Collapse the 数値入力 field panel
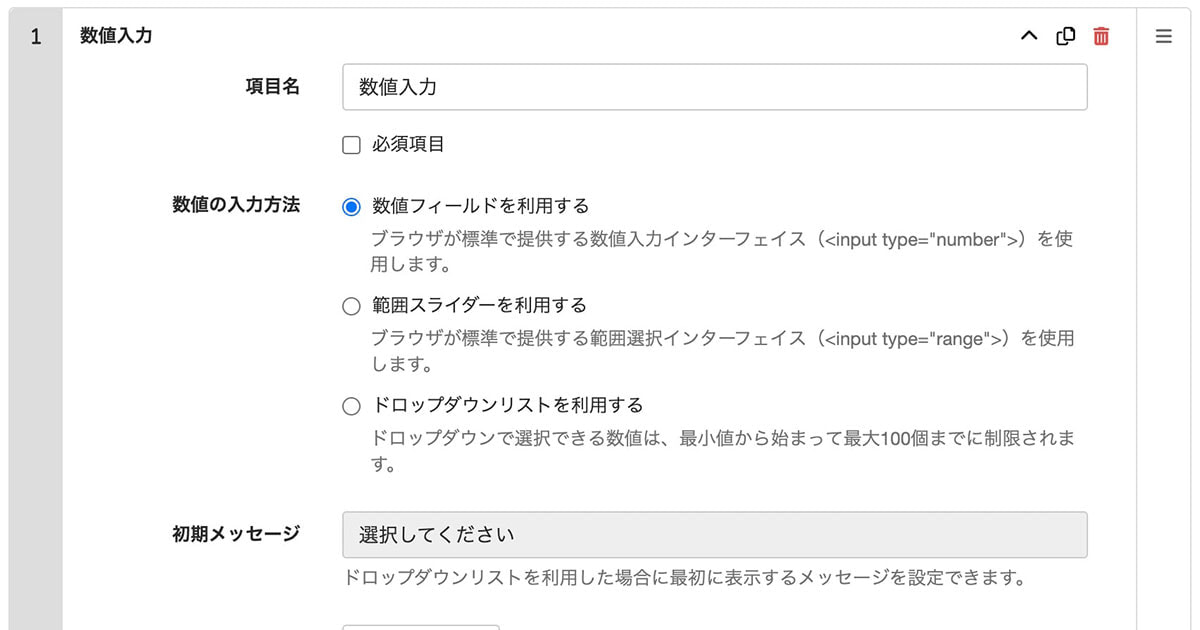The width and height of the screenshot is (1200, 630). coord(1028,37)
